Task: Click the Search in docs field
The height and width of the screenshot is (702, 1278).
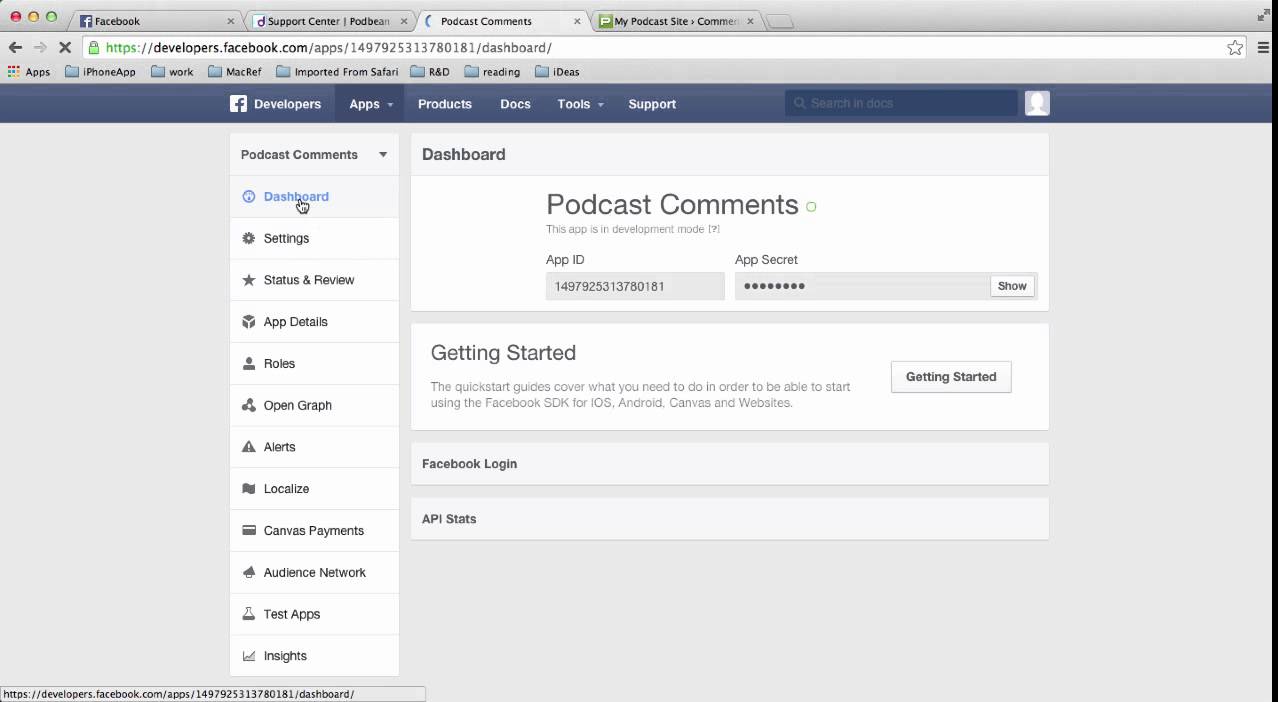Action: tap(901, 103)
